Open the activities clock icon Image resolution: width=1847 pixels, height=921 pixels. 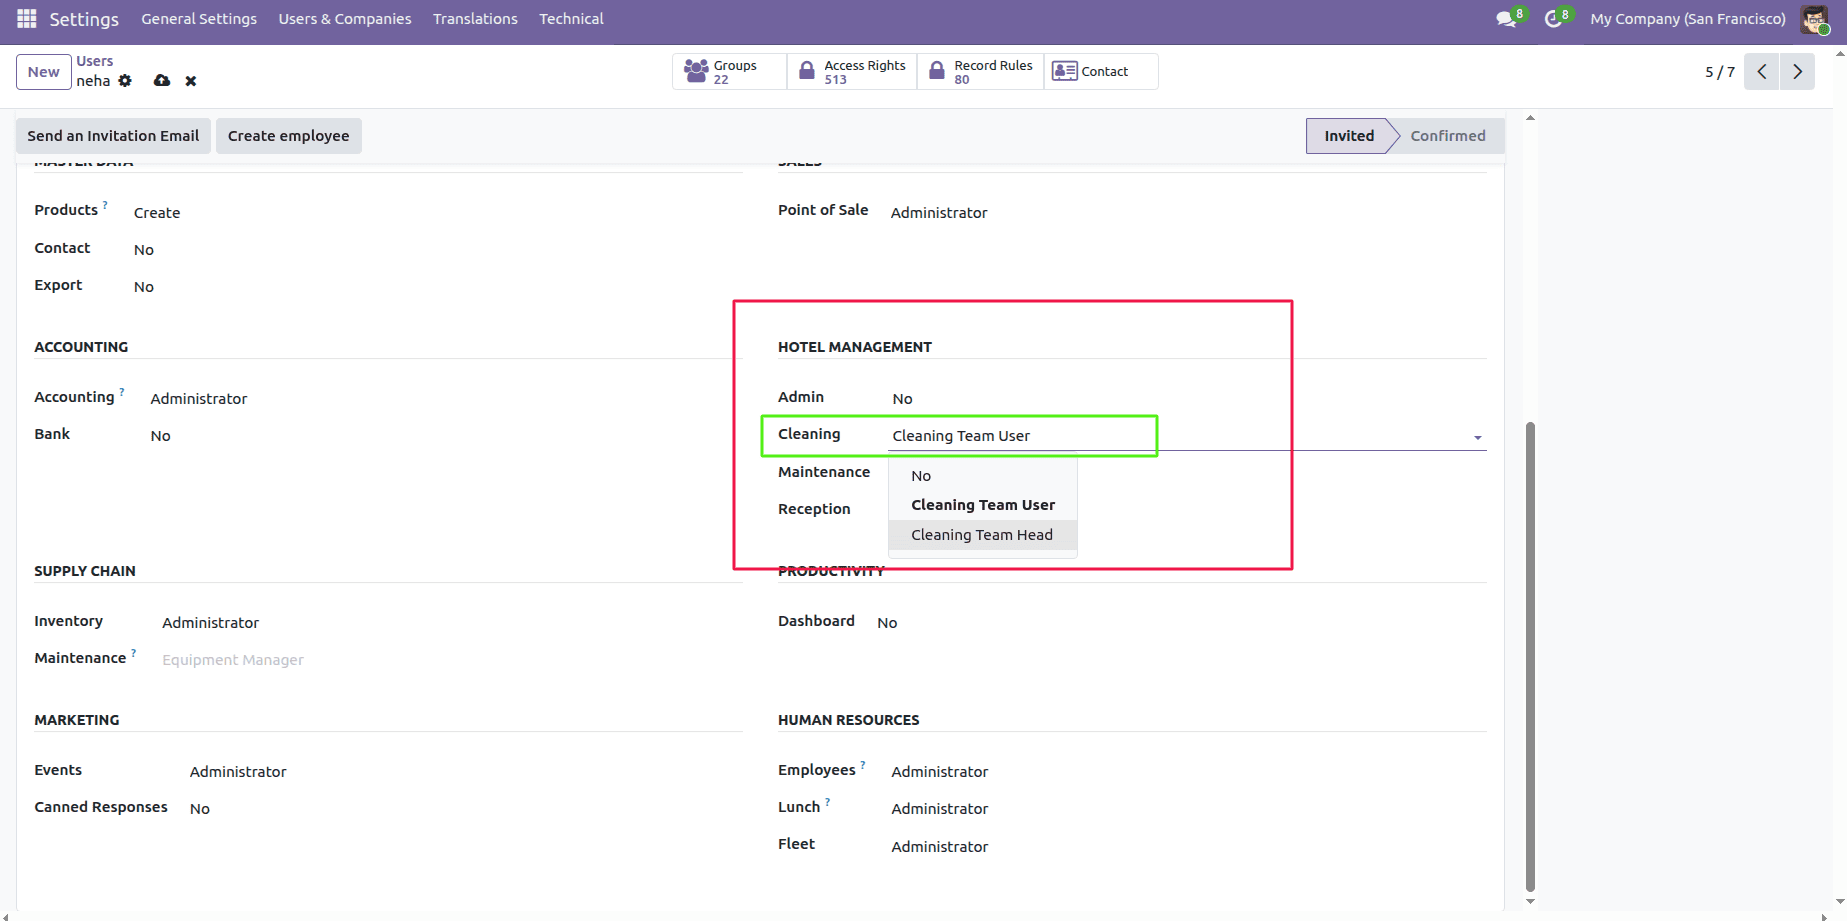pos(1554,19)
